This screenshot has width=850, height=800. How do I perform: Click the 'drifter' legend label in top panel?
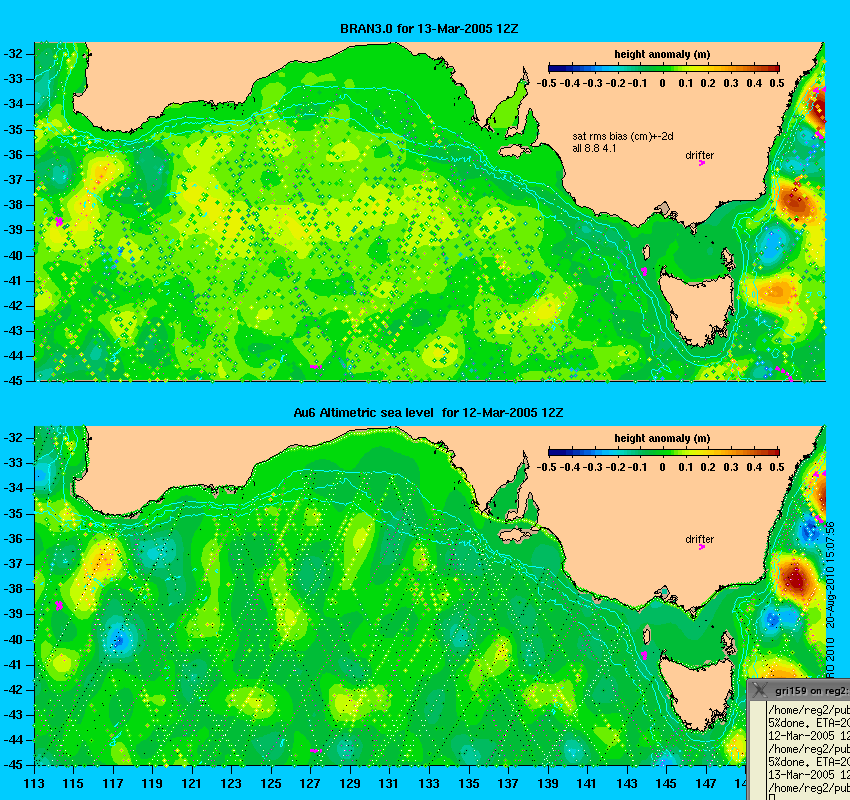[699, 155]
